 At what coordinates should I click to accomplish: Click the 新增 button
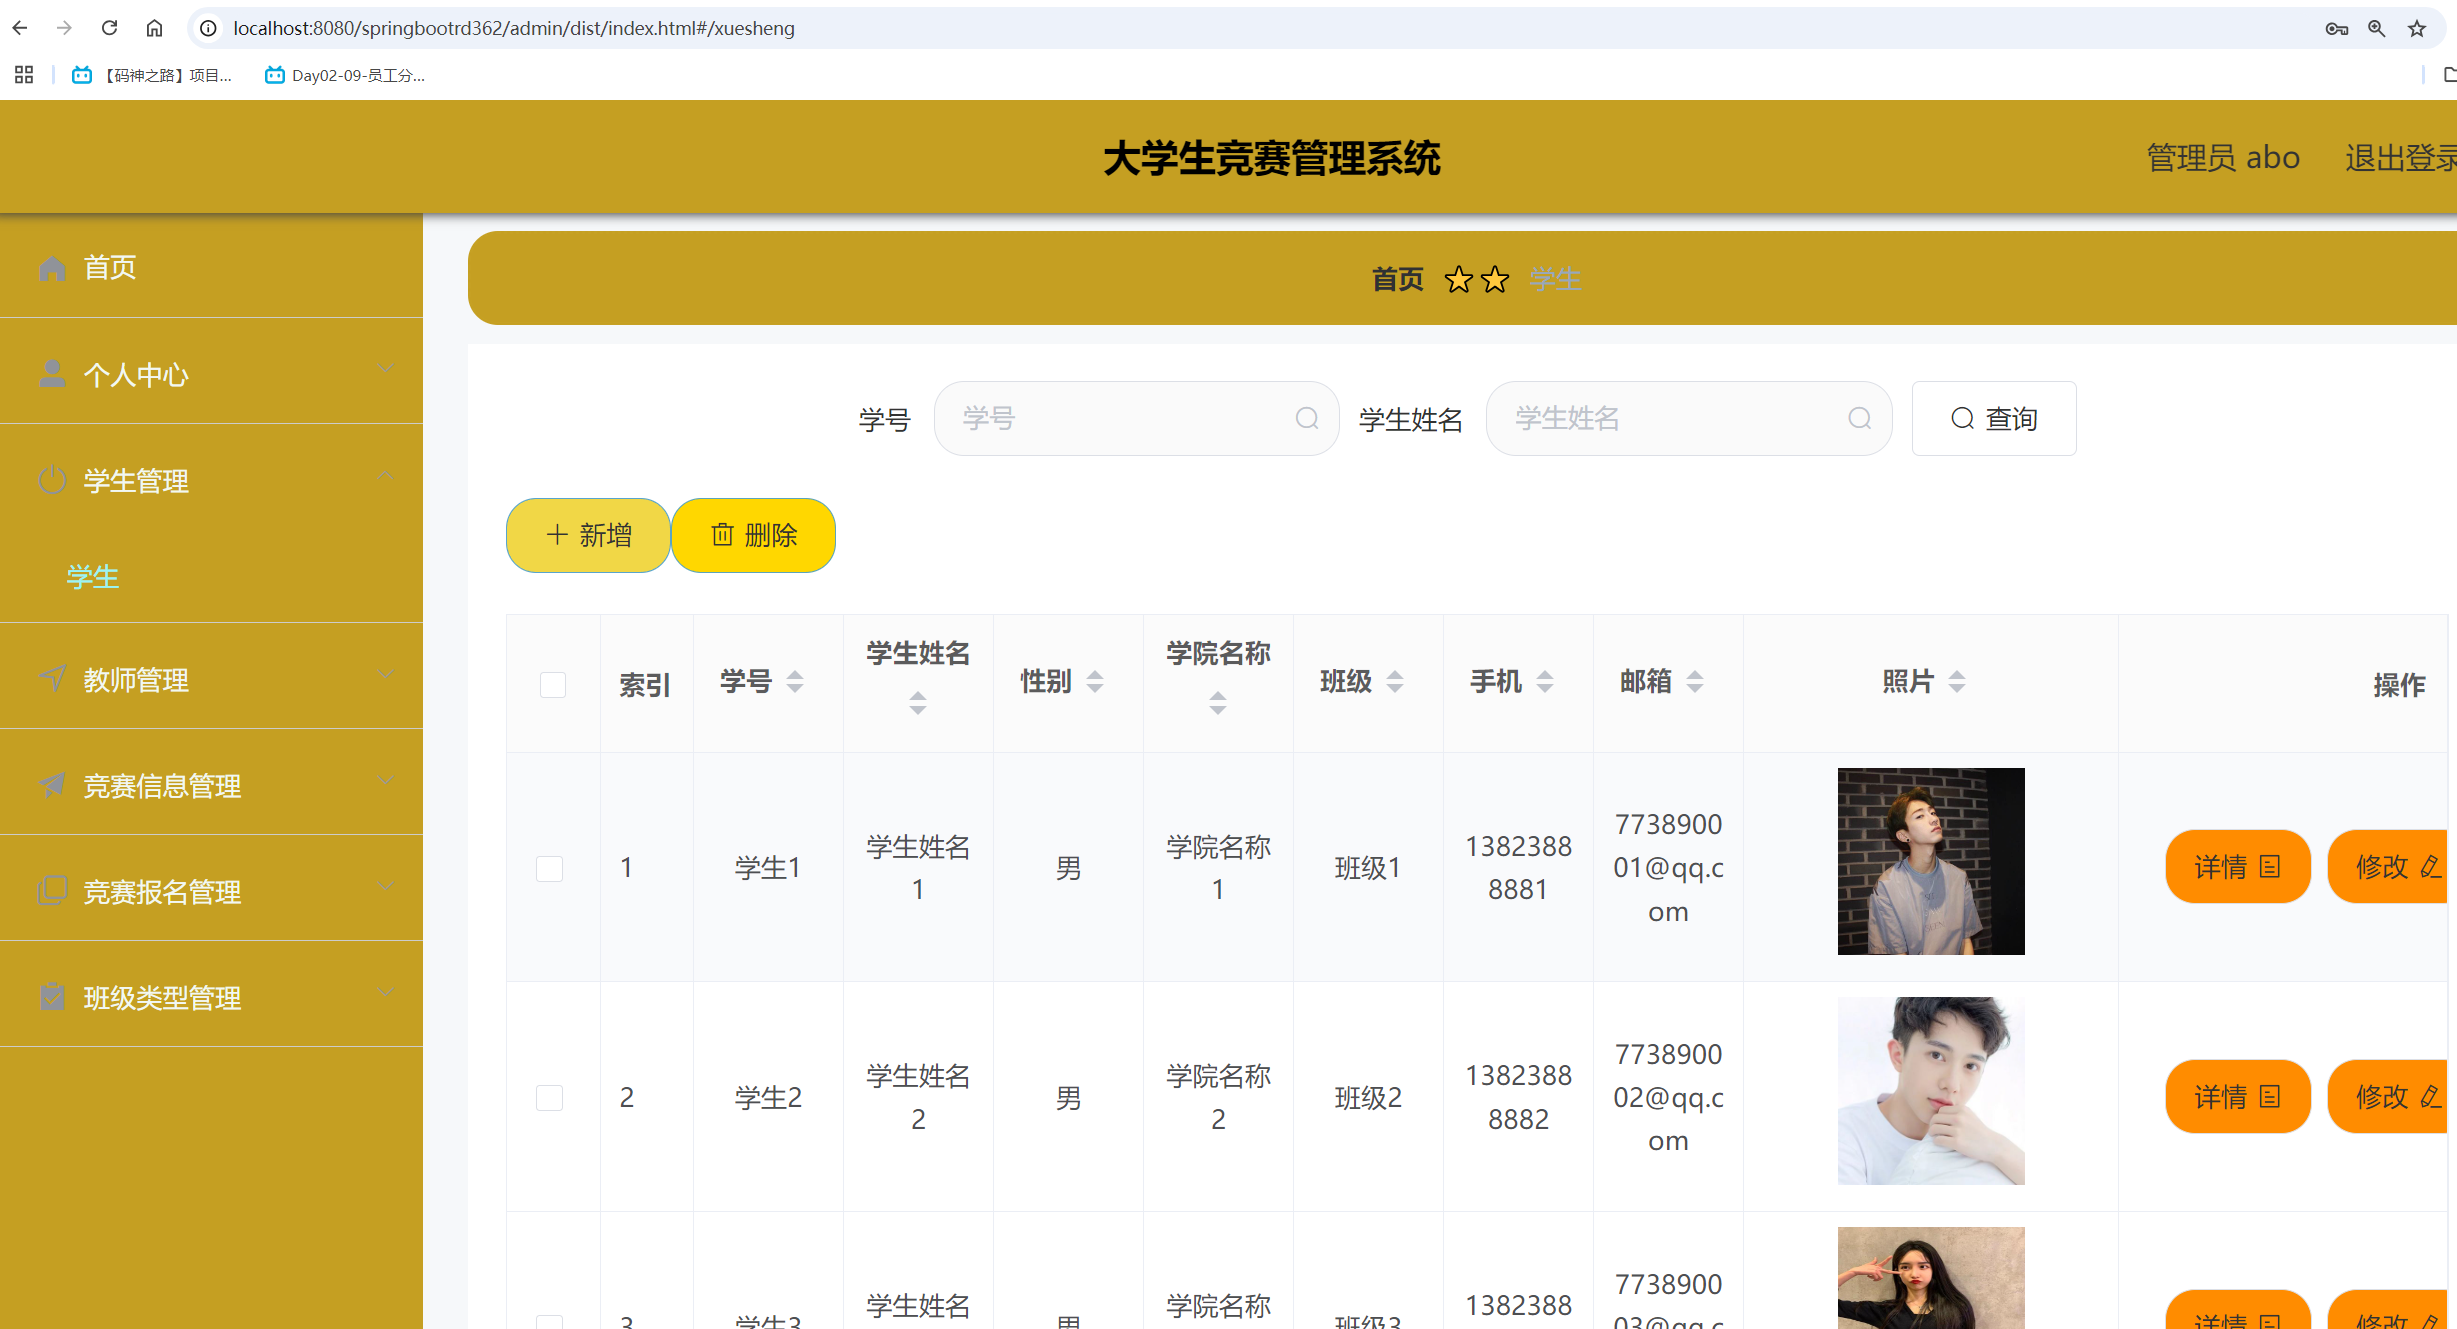(x=588, y=535)
